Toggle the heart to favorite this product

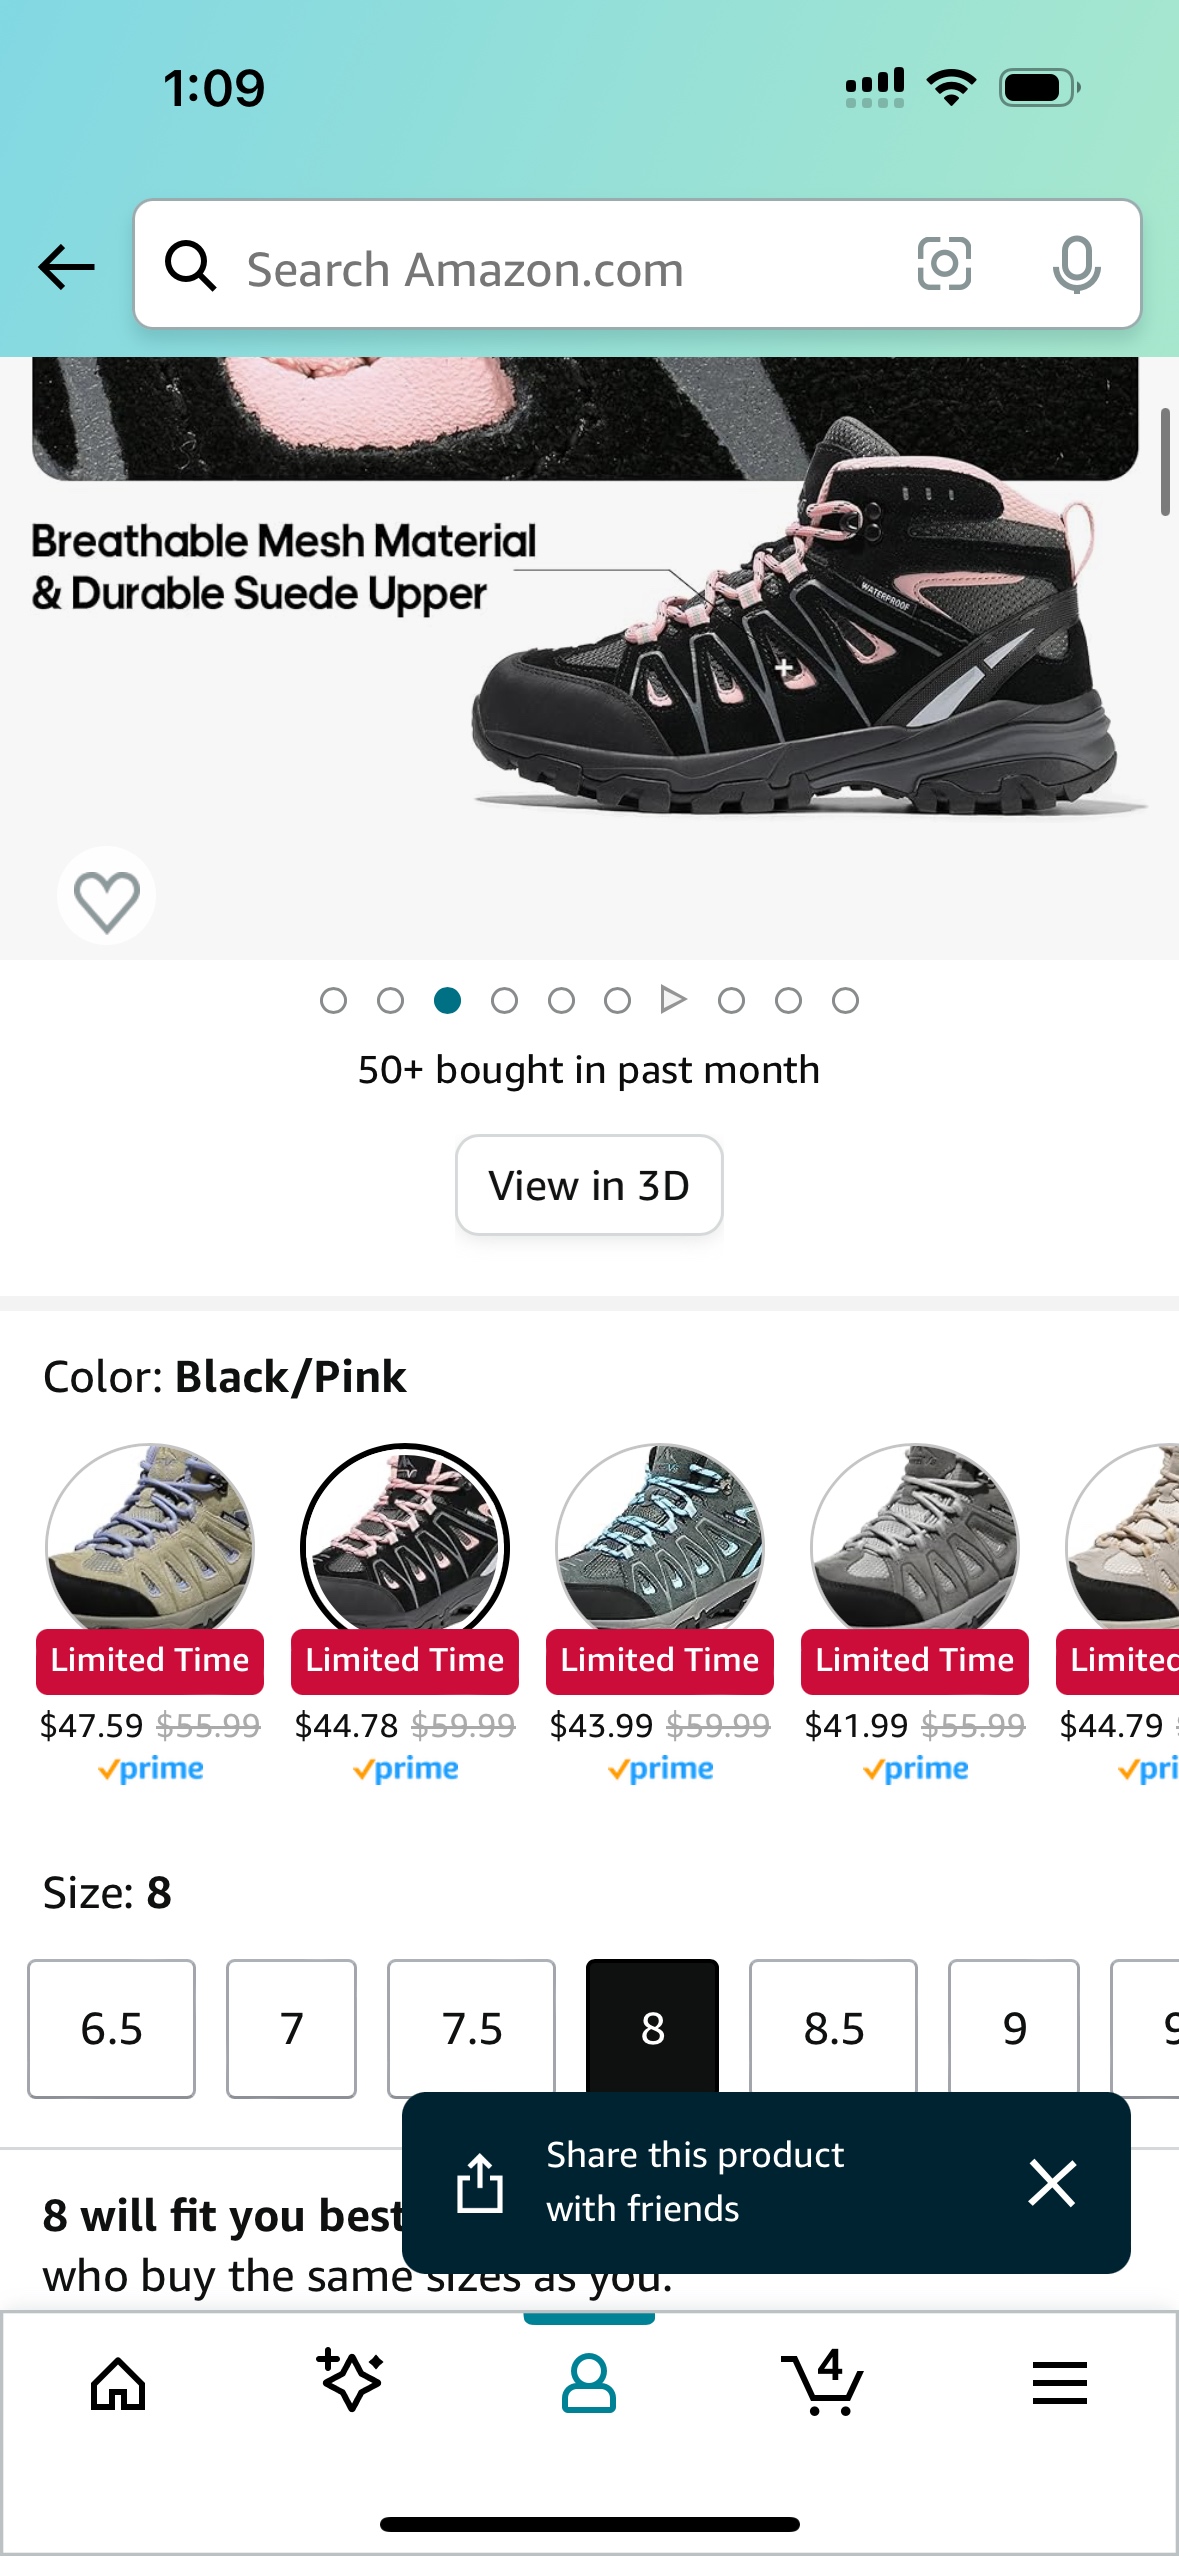click(107, 895)
